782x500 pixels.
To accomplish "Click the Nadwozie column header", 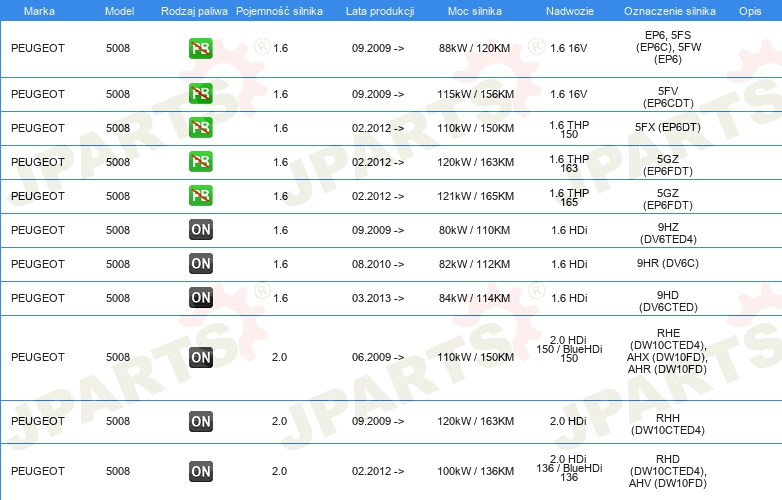I will 570,11.
